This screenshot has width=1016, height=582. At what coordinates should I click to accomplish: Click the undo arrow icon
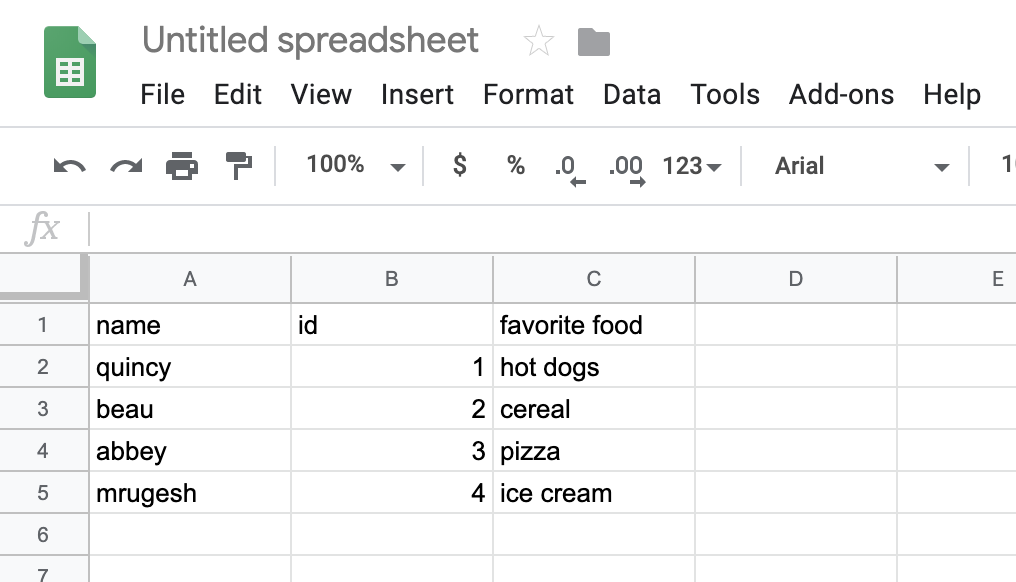tap(69, 166)
